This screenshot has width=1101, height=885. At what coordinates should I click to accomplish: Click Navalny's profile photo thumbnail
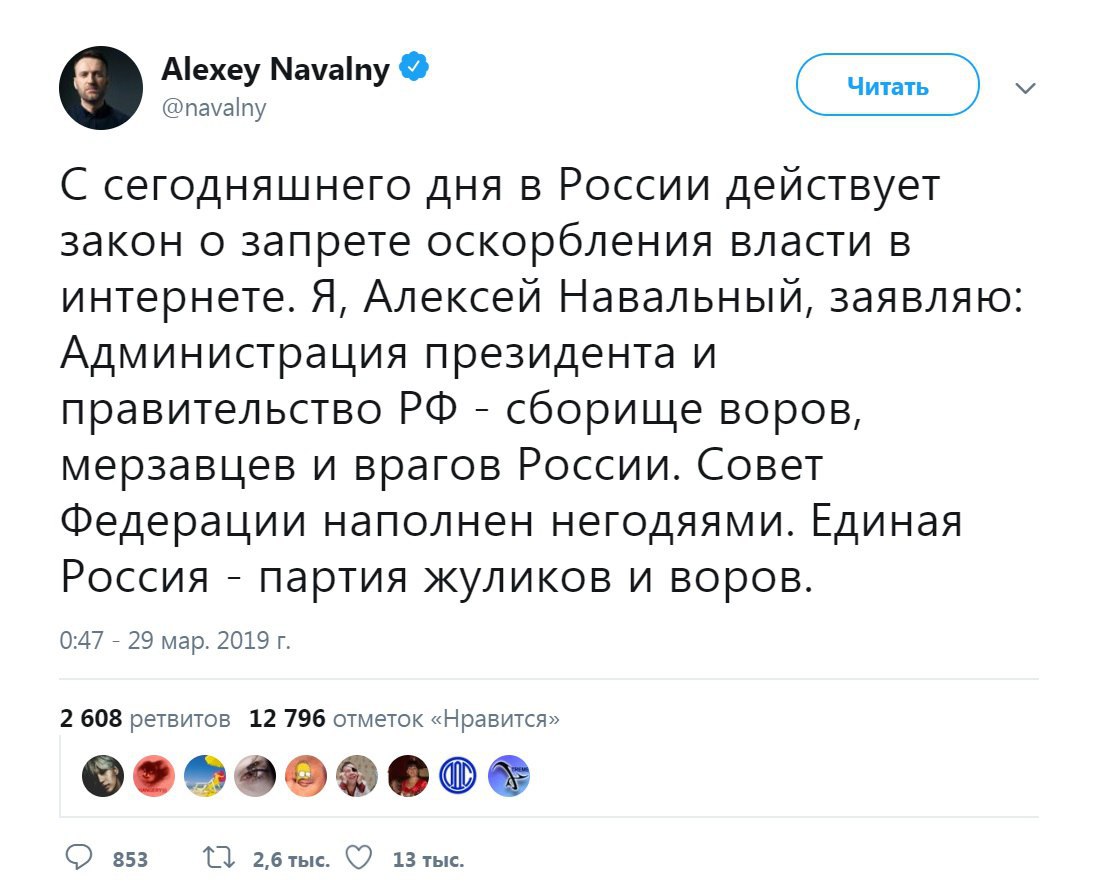pyautogui.click(x=101, y=88)
